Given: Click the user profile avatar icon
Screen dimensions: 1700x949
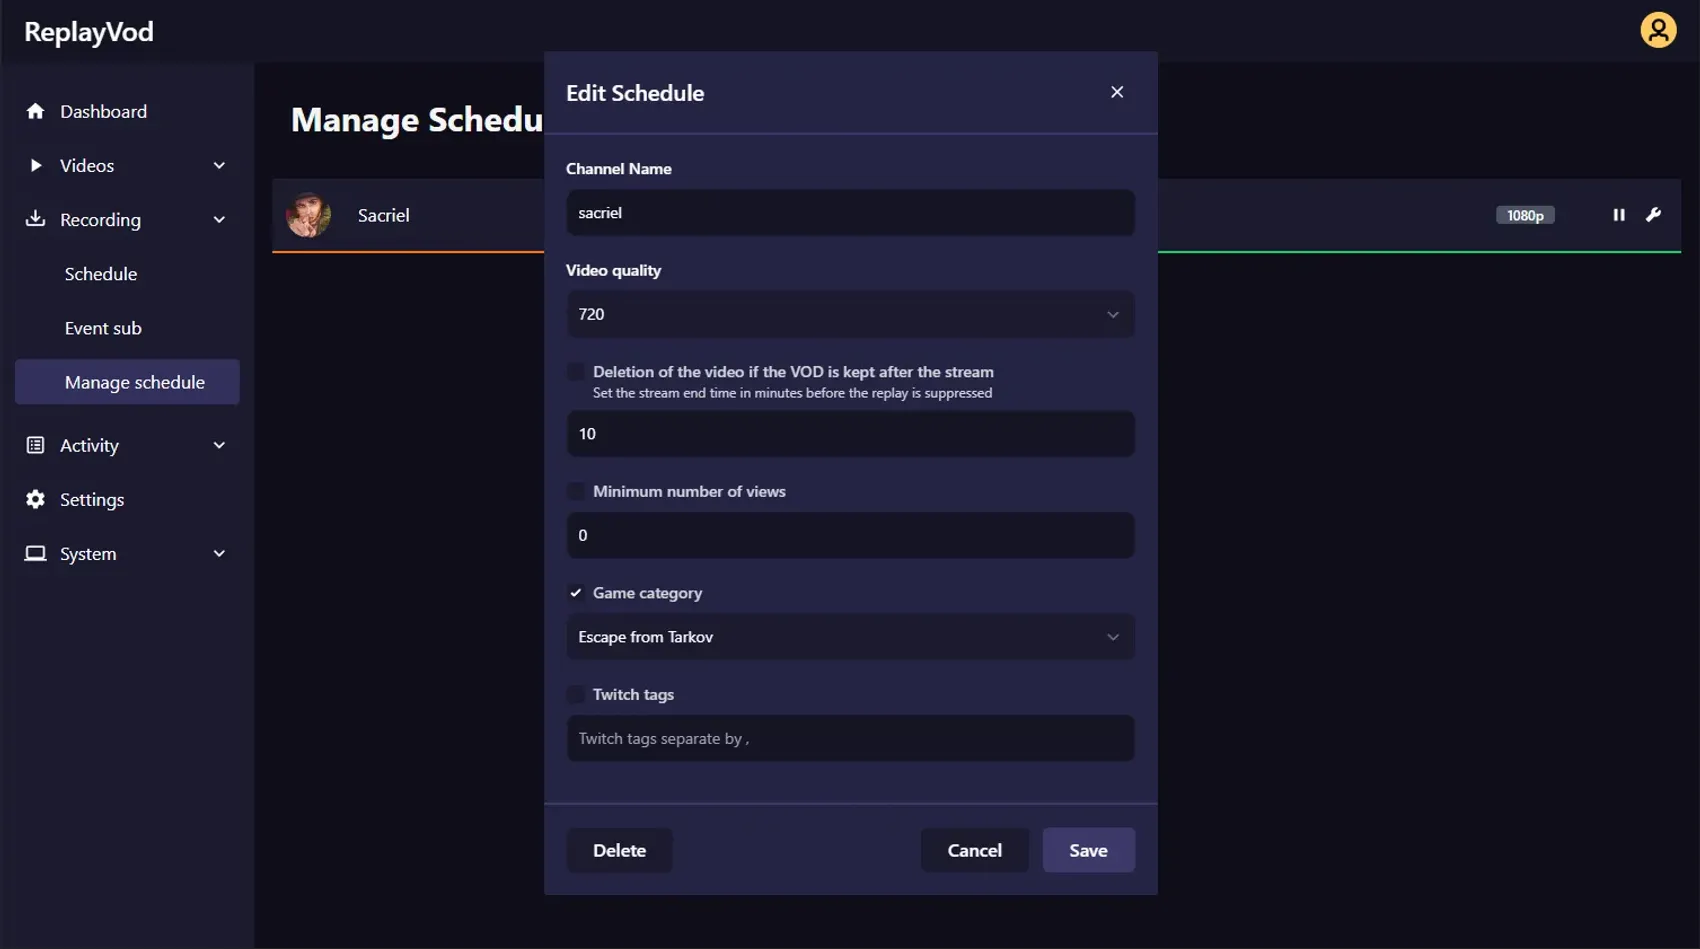Looking at the screenshot, I should (x=1658, y=30).
